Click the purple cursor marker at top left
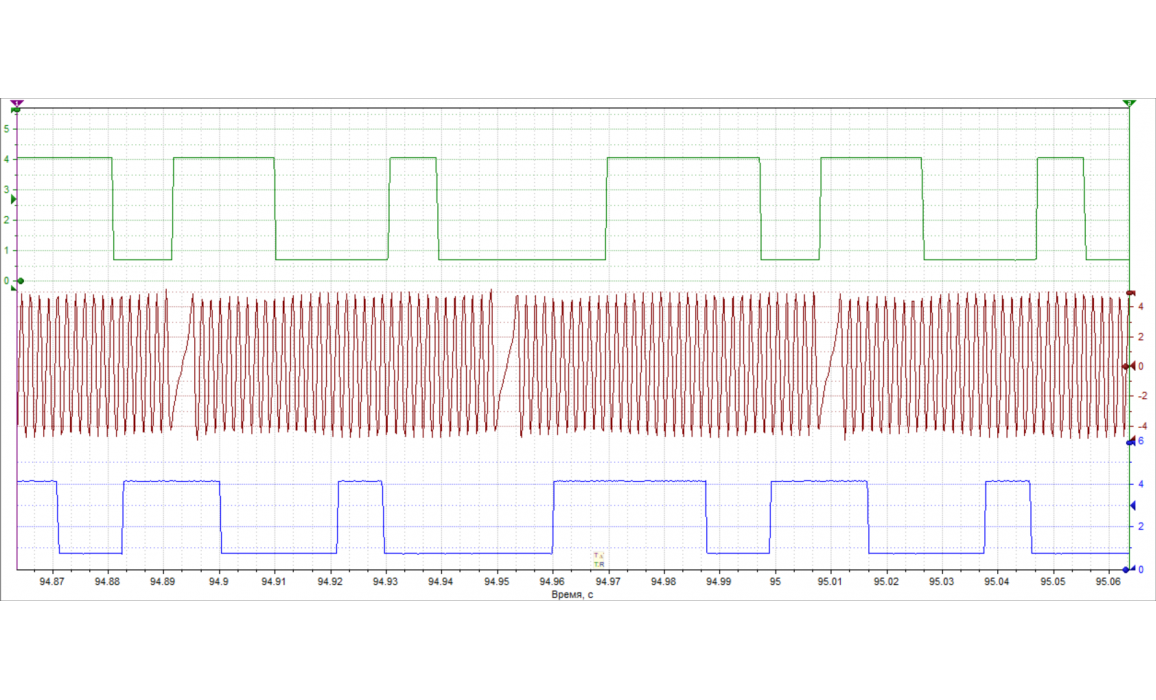The height and width of the screenshot is (700, 1156). (x=17, y=103)
